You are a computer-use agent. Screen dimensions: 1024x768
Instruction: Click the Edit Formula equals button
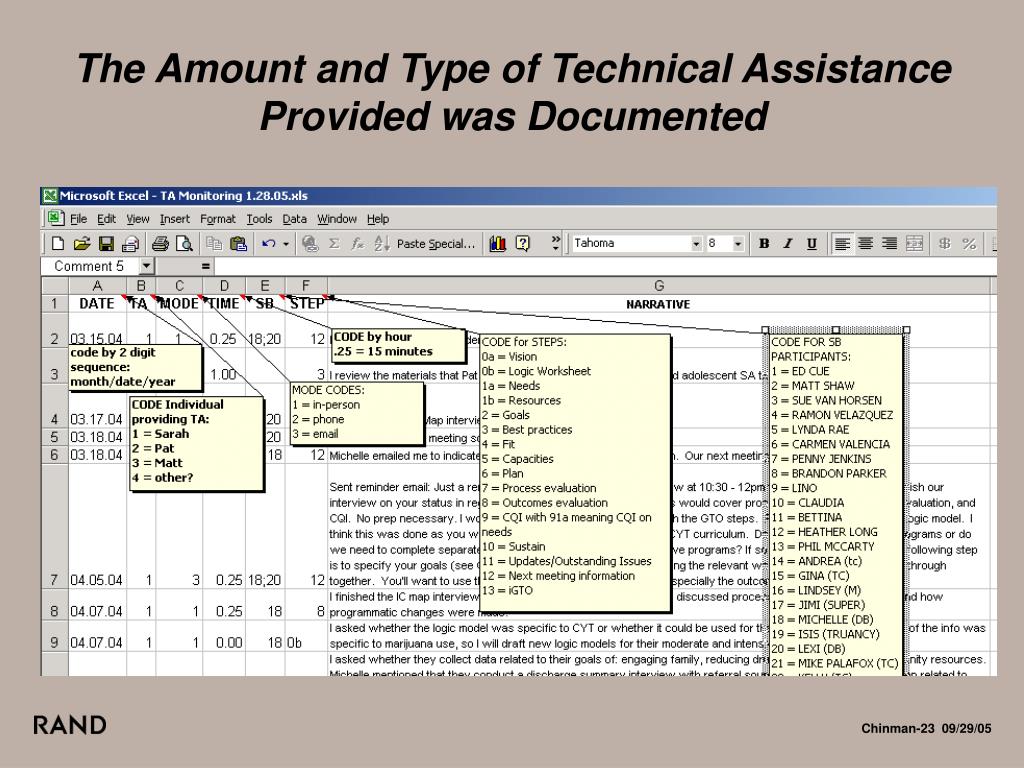click(x=205, y=266)
